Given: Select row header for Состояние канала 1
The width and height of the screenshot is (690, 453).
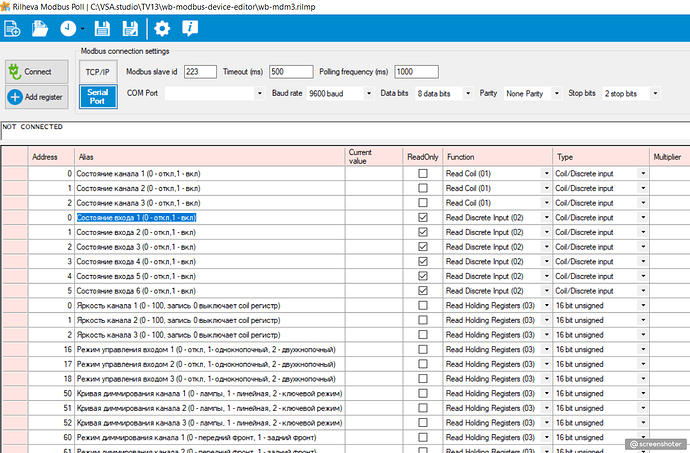Looking at the screenshot, I should [15, 173].
